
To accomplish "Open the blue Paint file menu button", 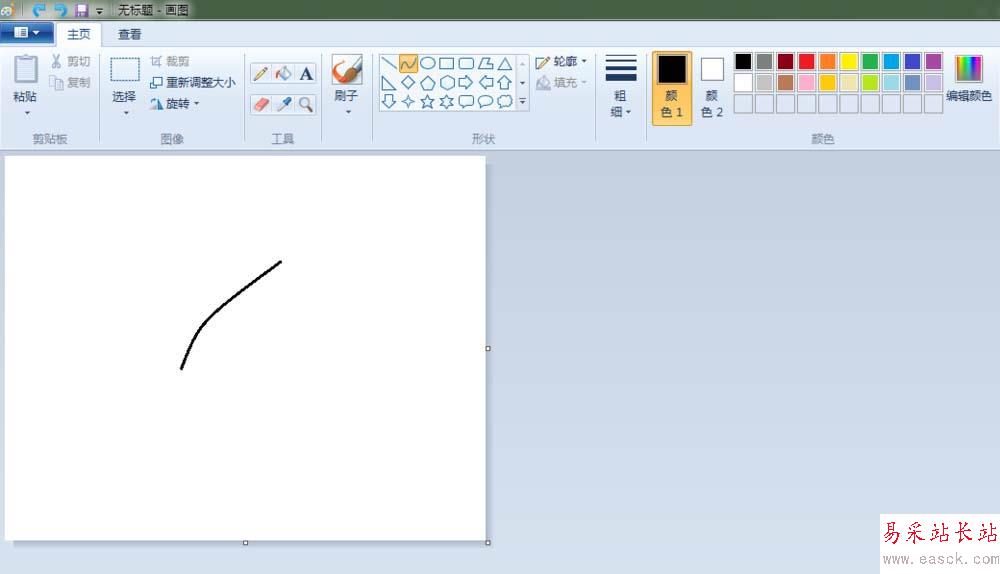I will click(x=26, y=33).
